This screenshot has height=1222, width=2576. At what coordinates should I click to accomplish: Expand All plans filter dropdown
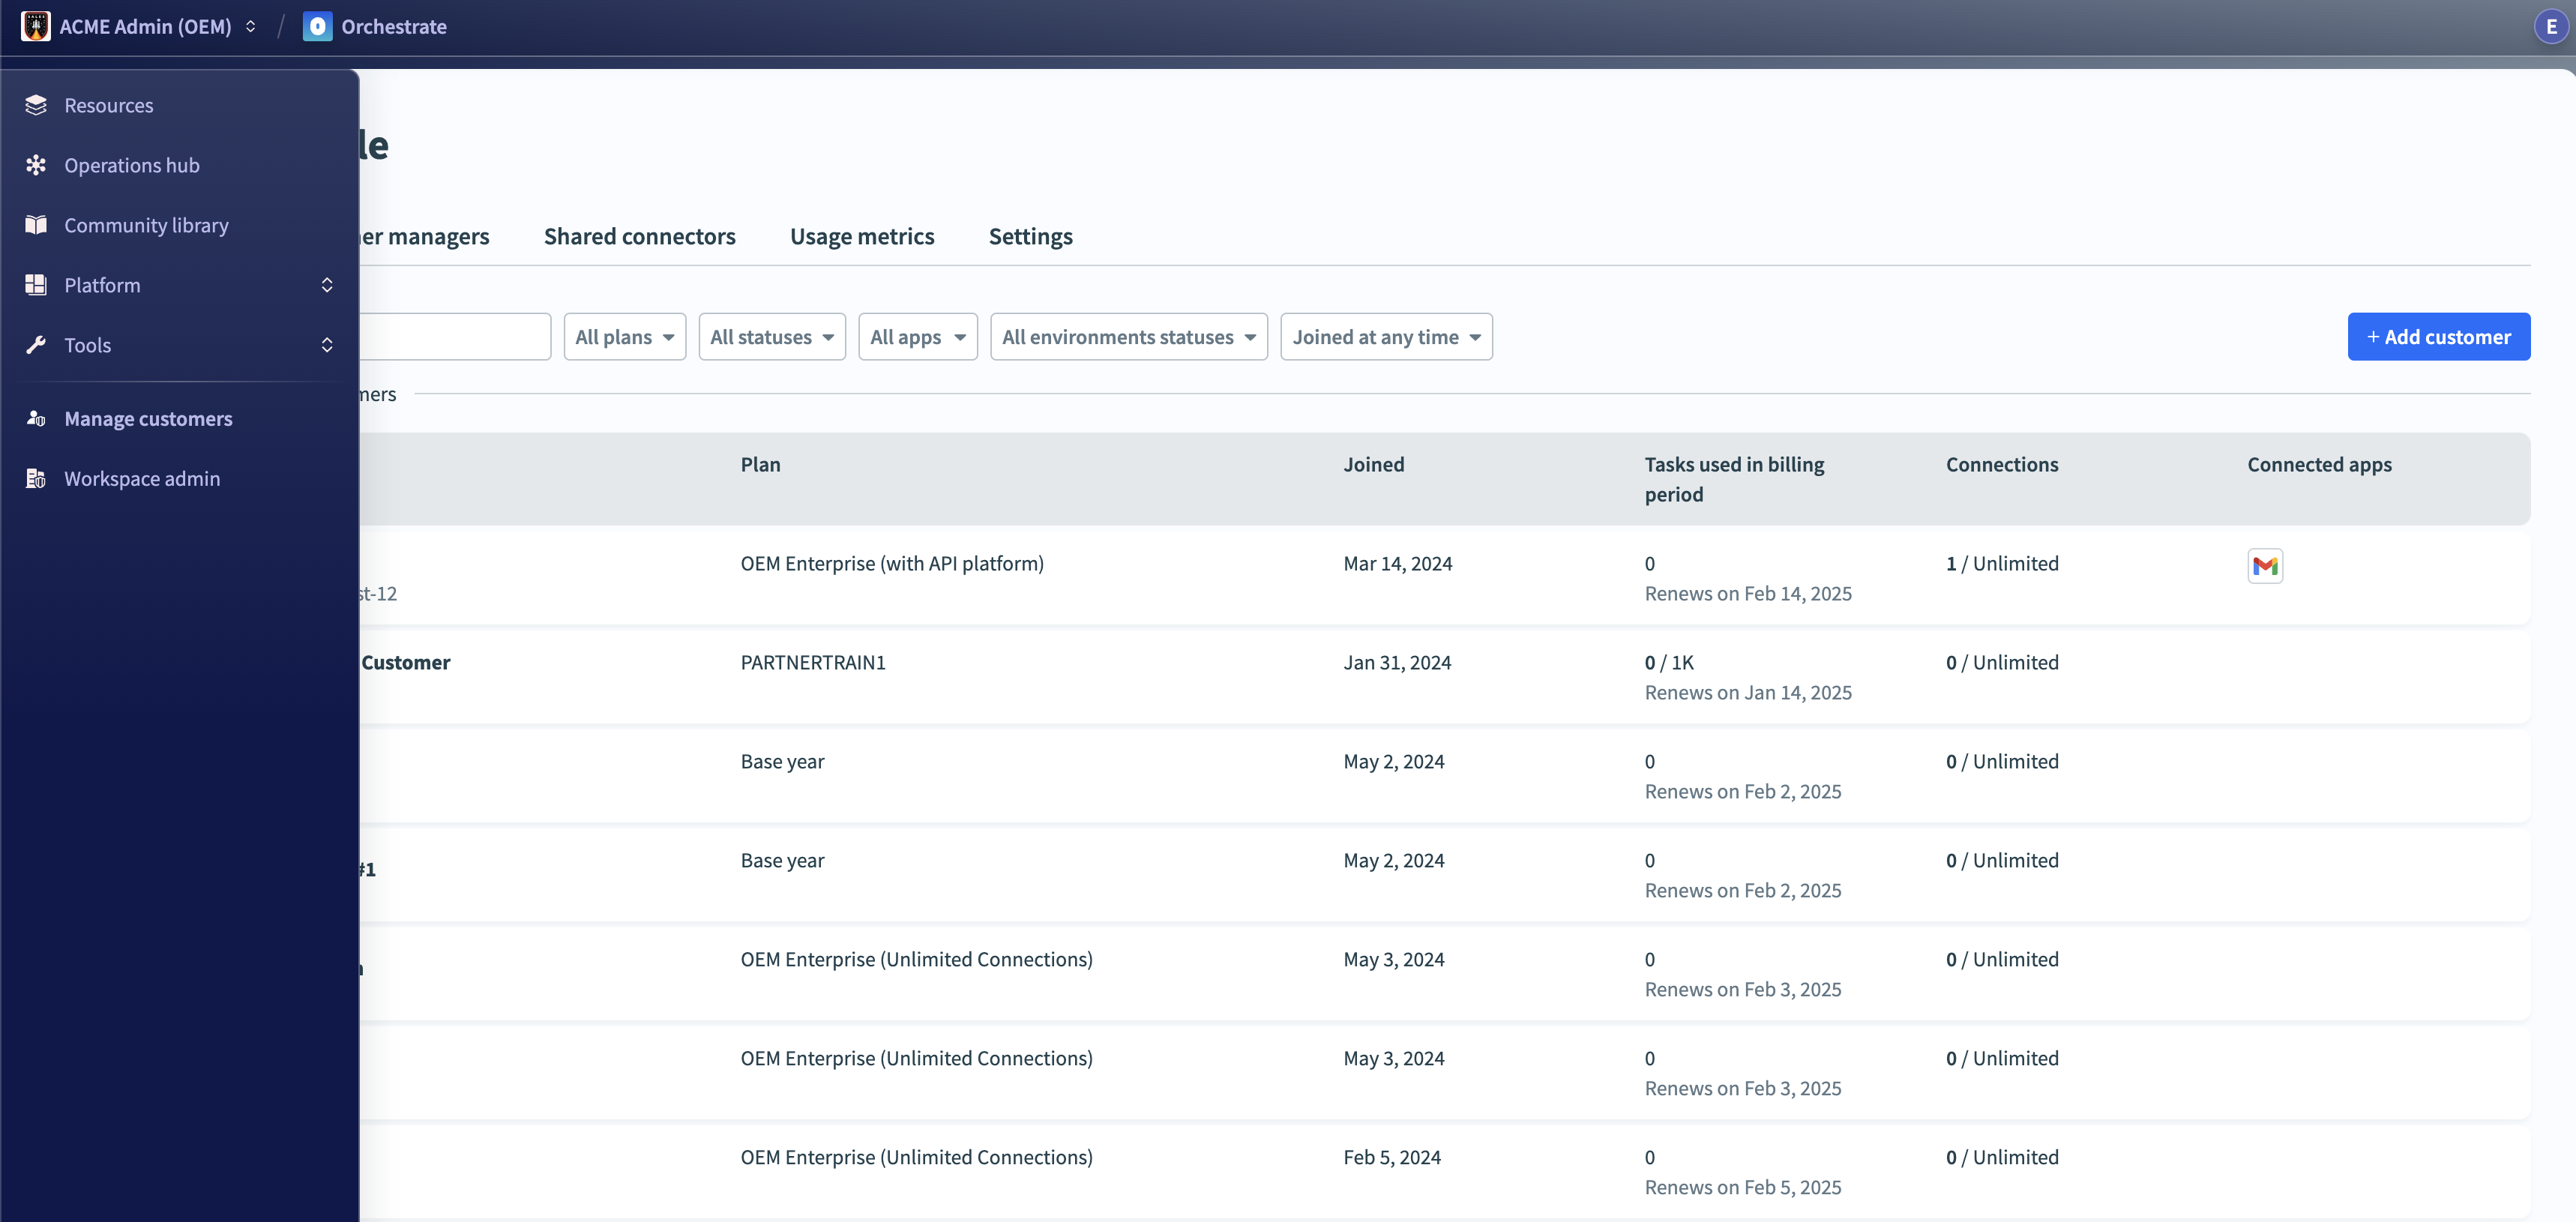tap(621, 337)
